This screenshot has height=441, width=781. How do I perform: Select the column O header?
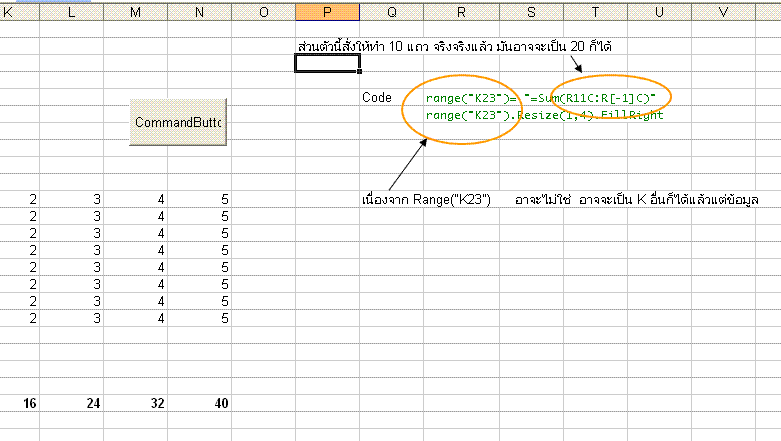[x=263, y=10]
